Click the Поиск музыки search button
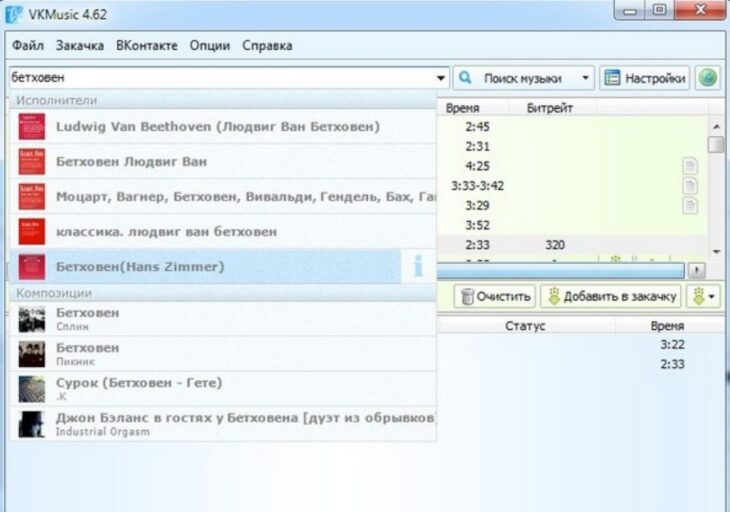 (516, 78)
